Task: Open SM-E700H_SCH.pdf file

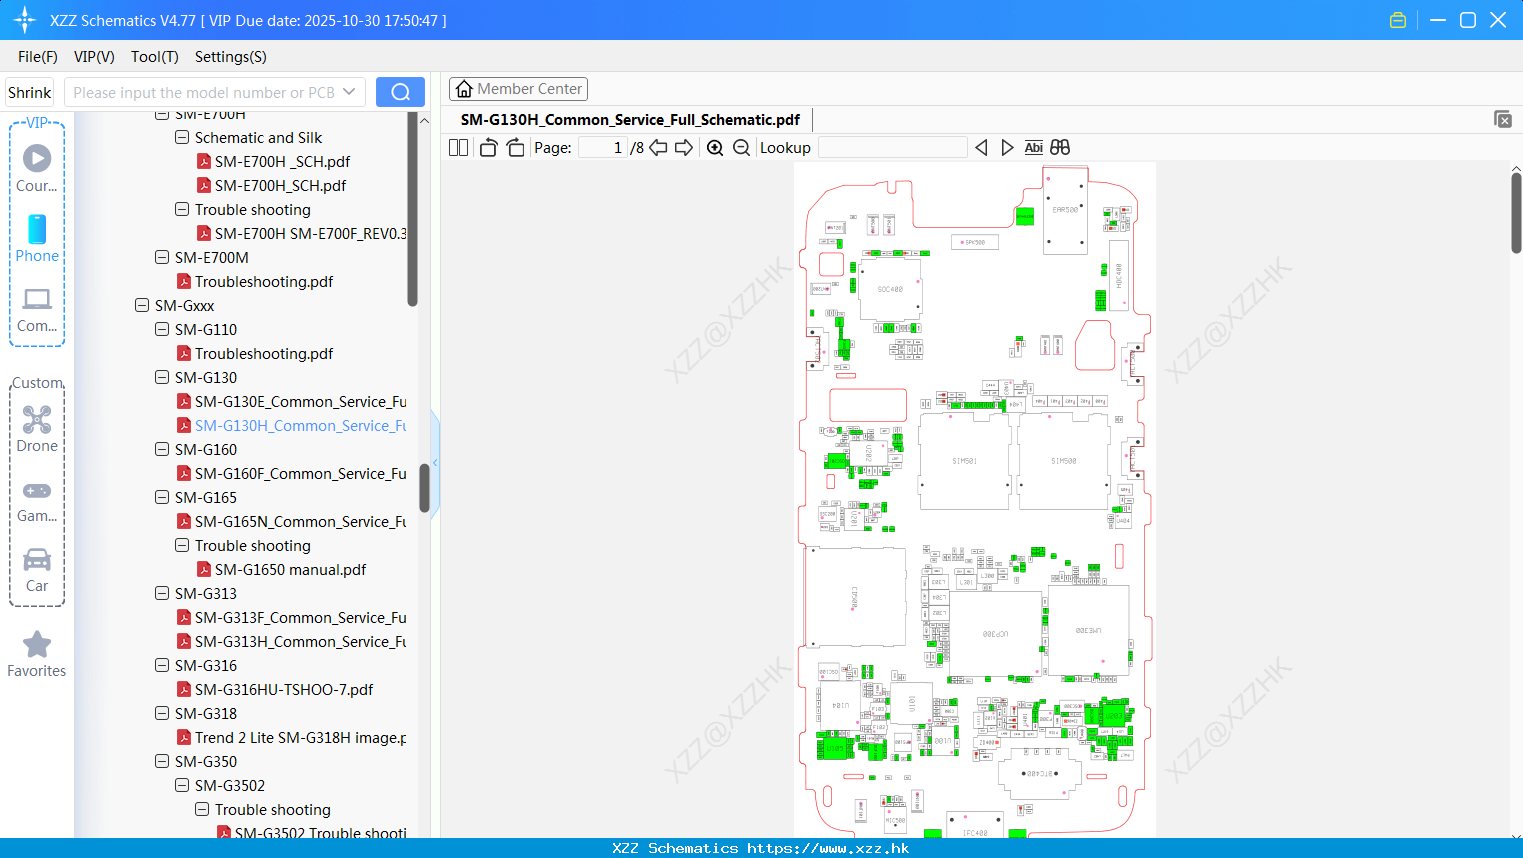Action: click(280, 186)
